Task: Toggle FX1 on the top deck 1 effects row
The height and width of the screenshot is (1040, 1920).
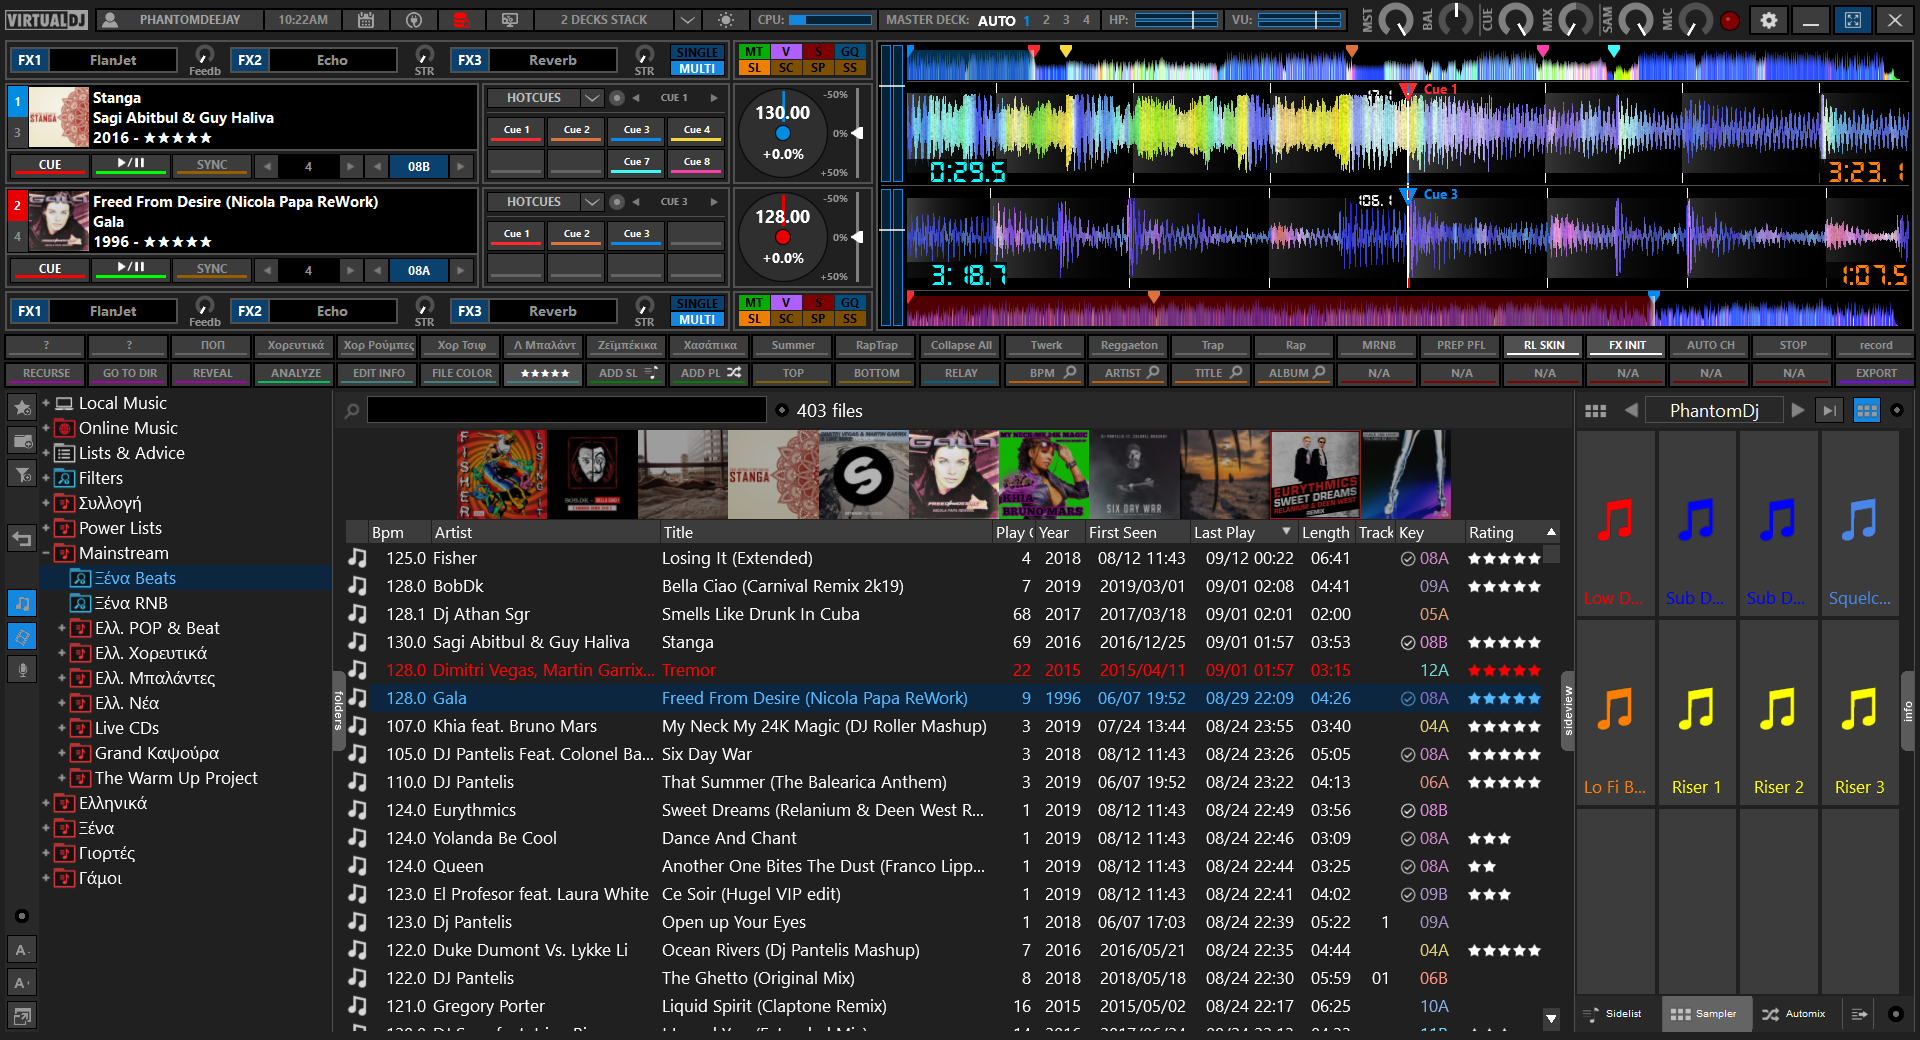Action: (x=29, y=60)
